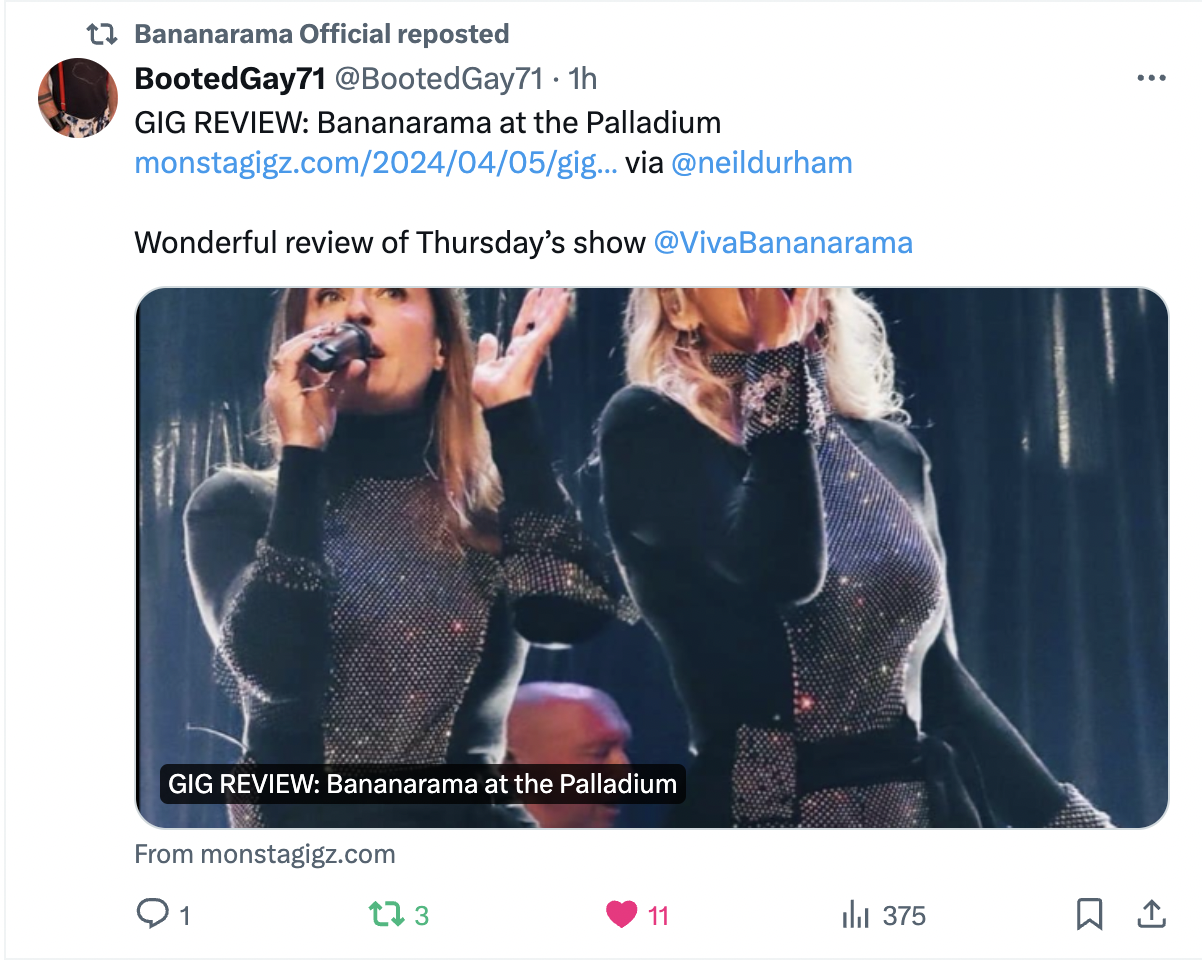This screenshot has height=960, width=1202.
Task: Unlike the post via the pink heart
Action: 622,914
